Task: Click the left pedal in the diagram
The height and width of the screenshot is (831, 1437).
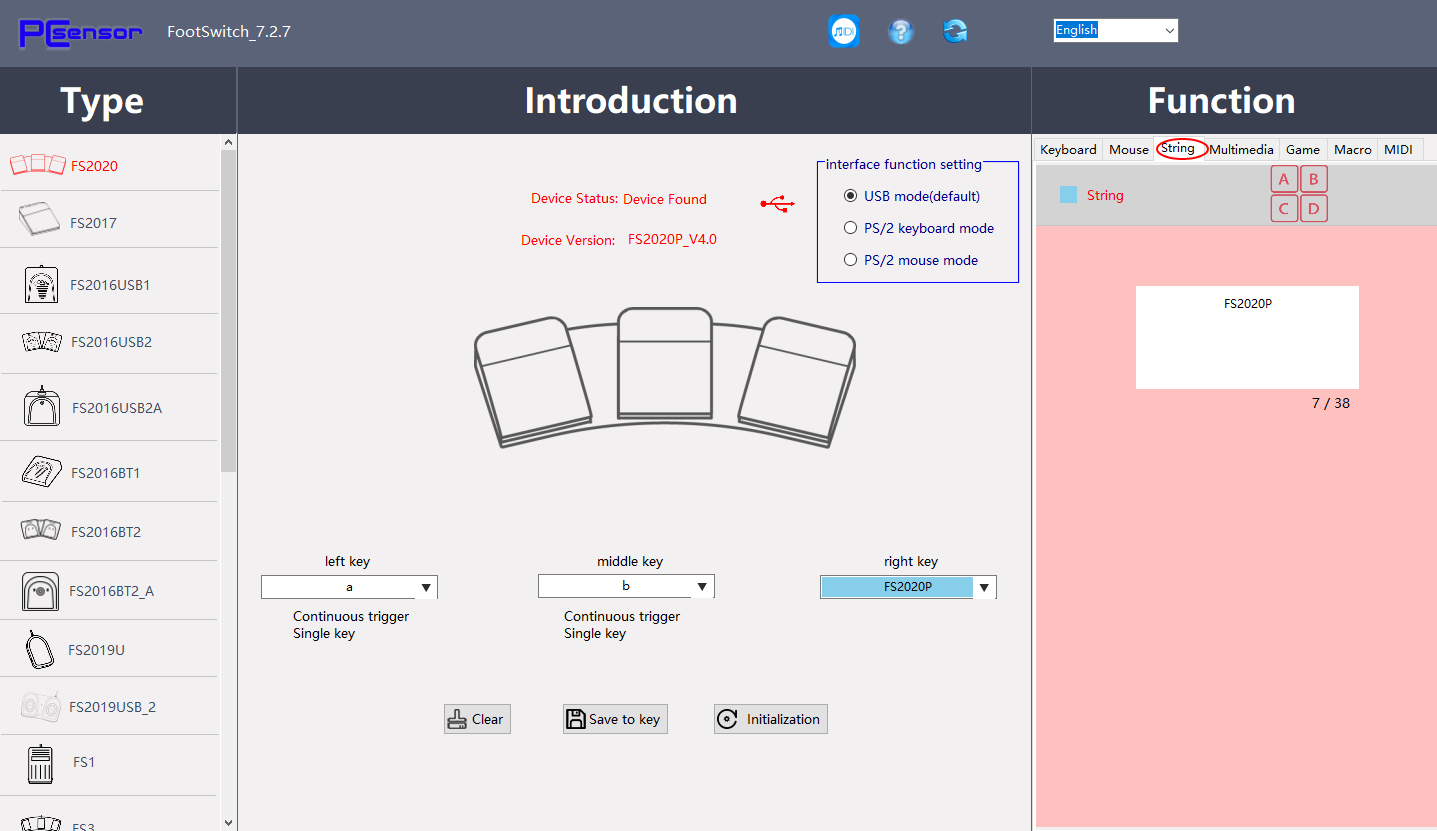Action: 531,380
